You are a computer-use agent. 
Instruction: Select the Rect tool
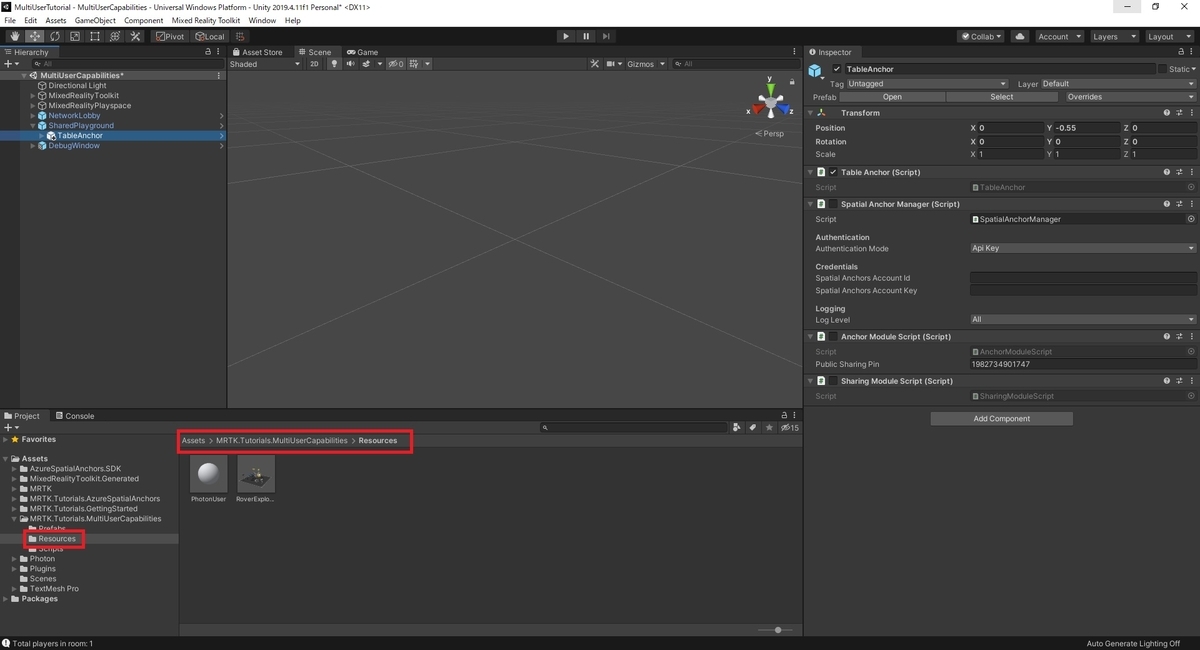pos(95,36)
